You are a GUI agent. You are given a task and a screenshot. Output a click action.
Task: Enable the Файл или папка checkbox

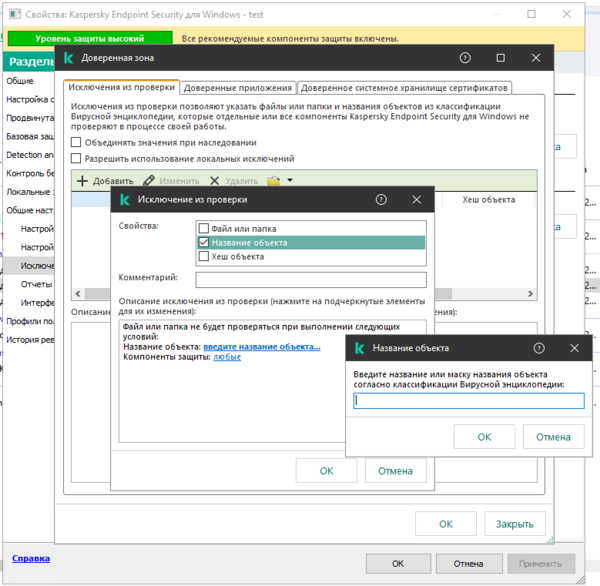(204, 228)
